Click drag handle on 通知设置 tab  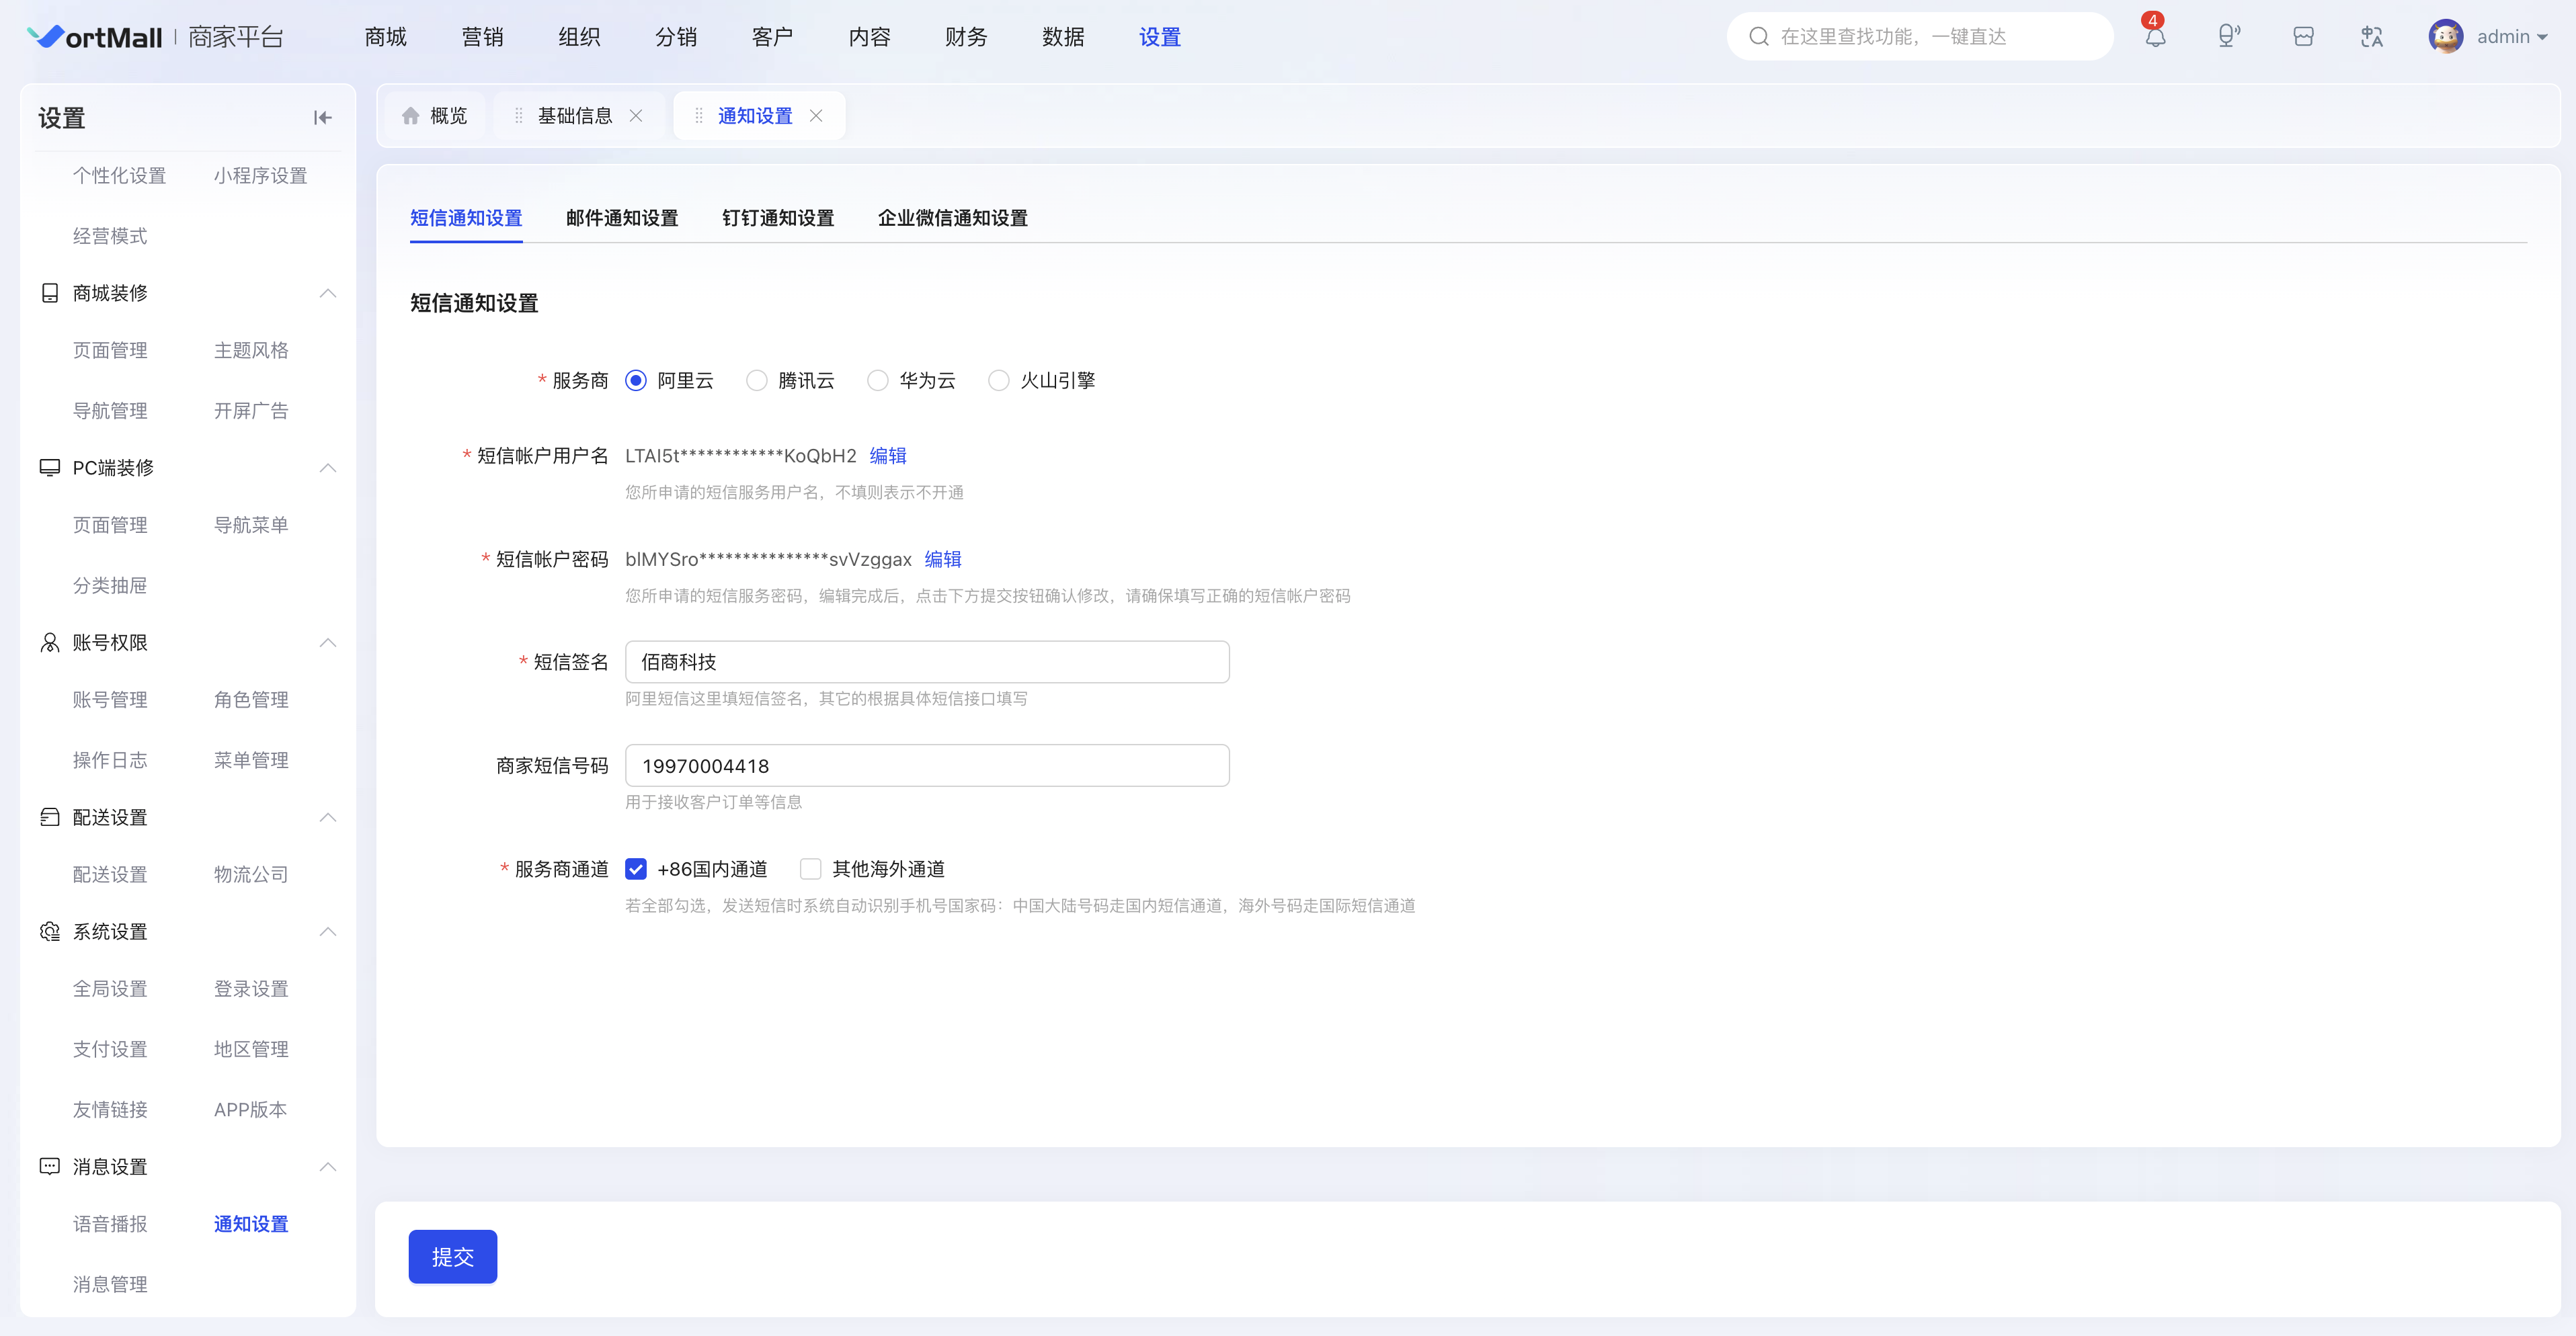(698, 116)
